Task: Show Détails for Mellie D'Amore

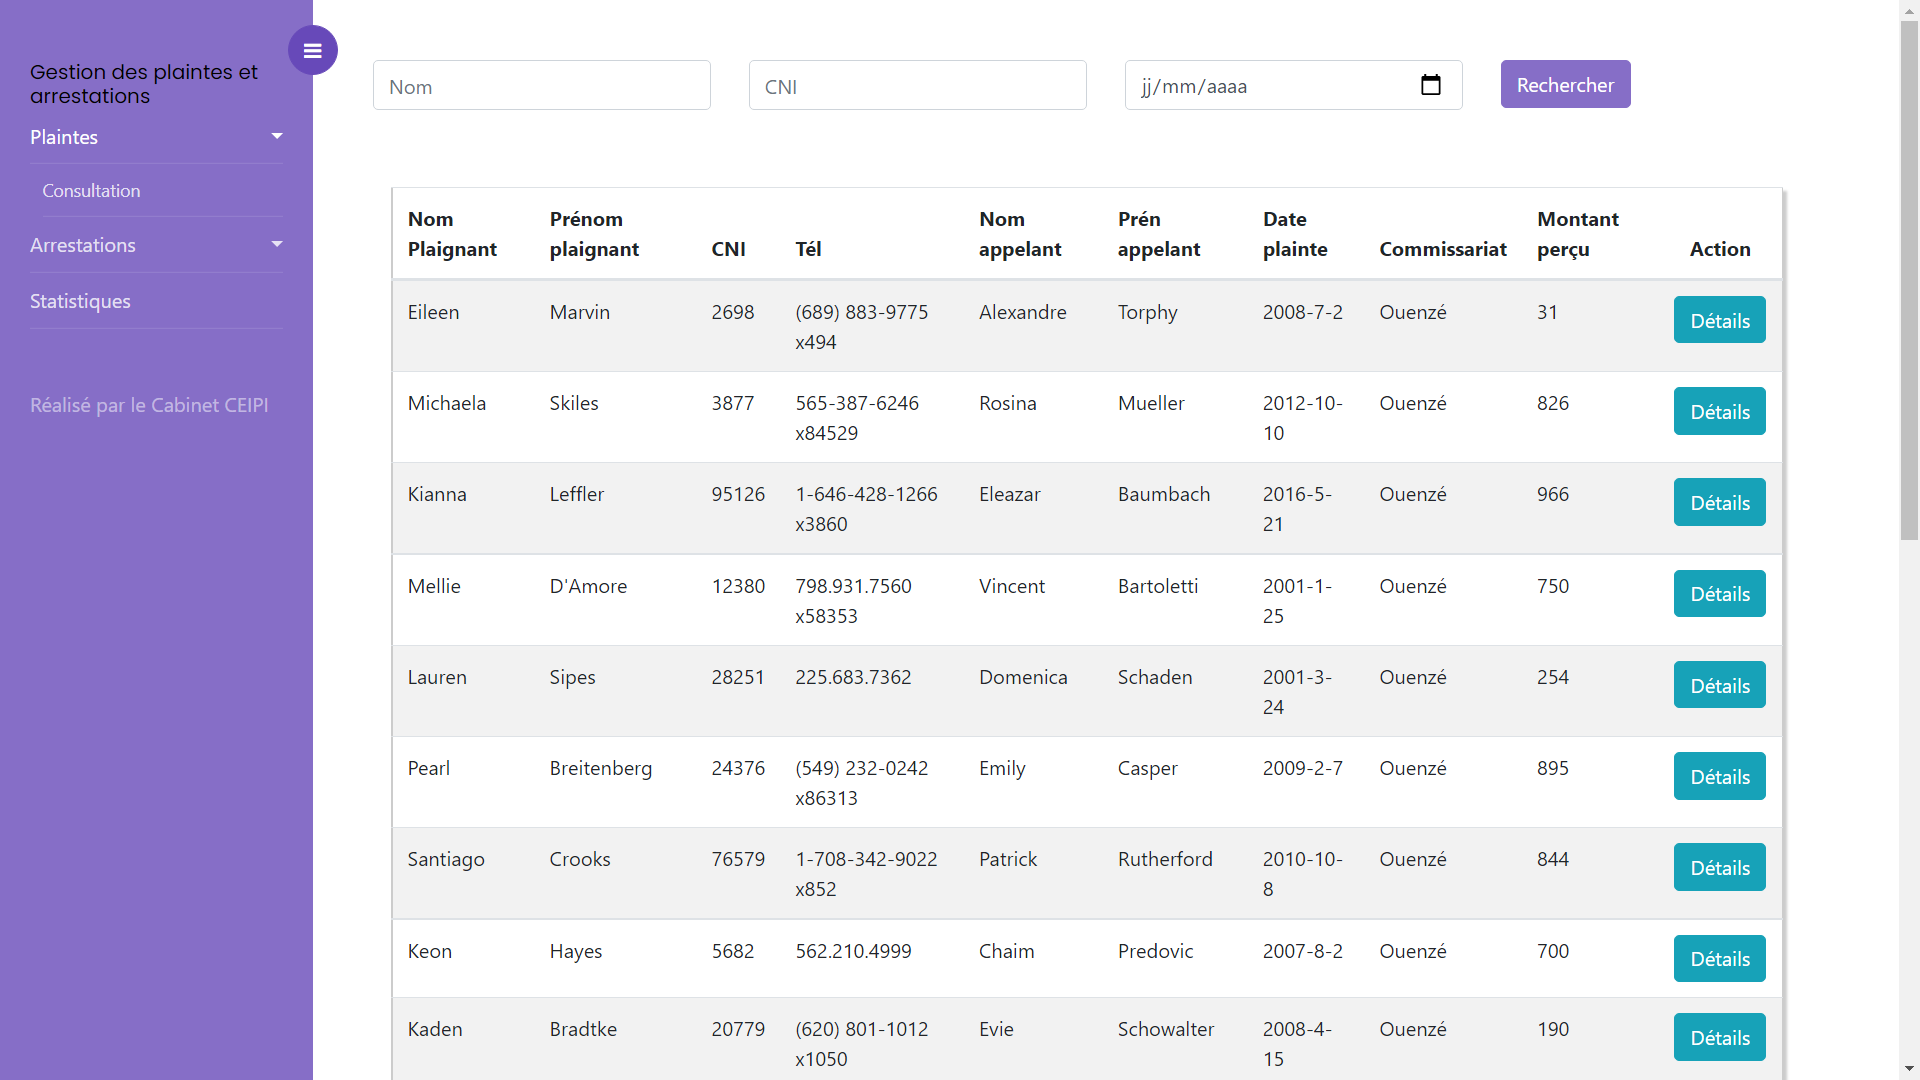Action: tap(1719, 594)
